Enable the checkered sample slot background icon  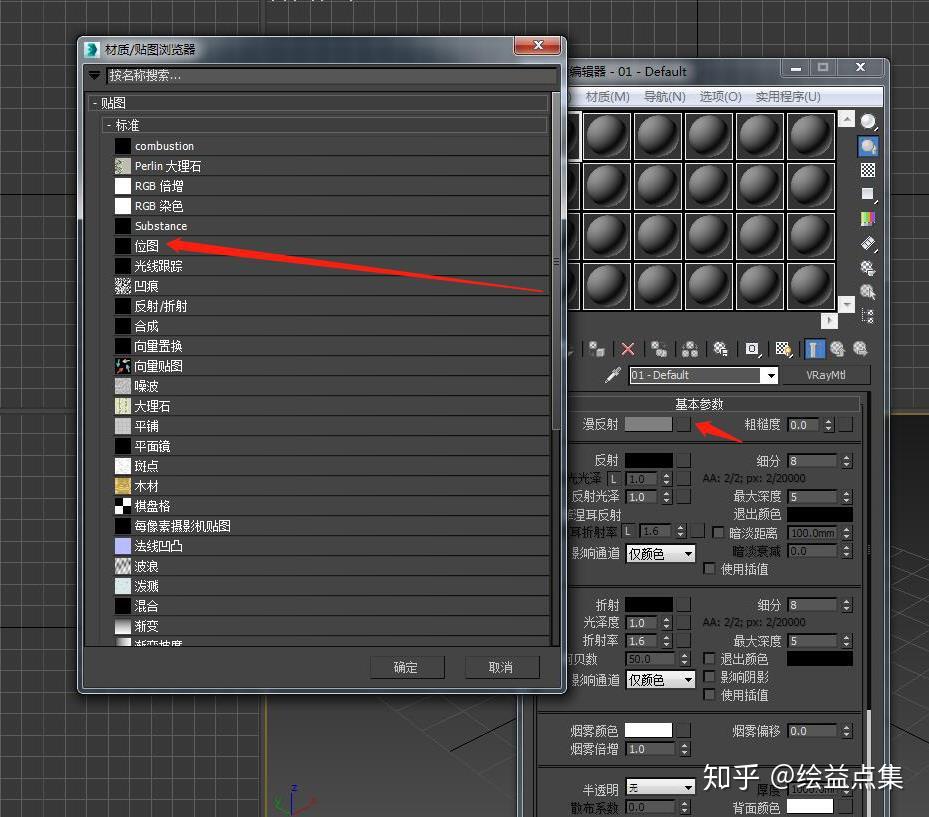[868, 170]
